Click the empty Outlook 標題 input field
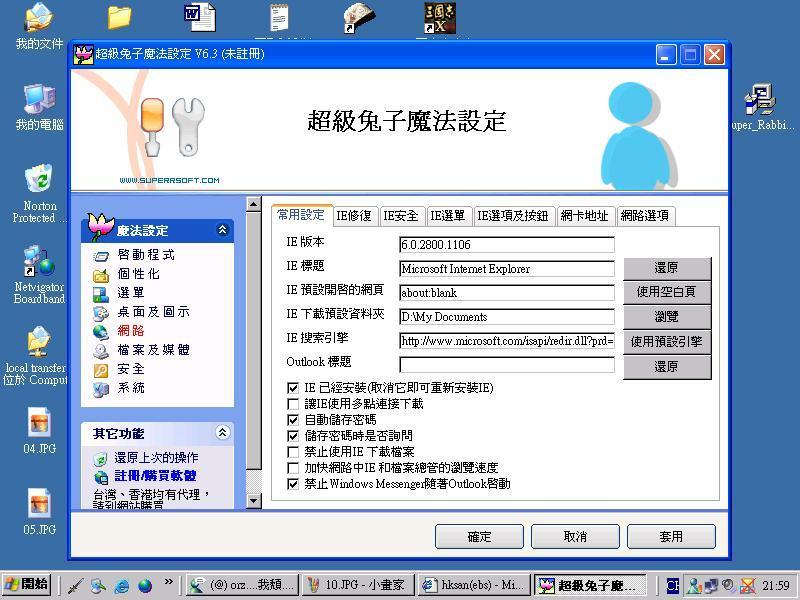Screen dimensions: 800x600 tap(507, 365)
